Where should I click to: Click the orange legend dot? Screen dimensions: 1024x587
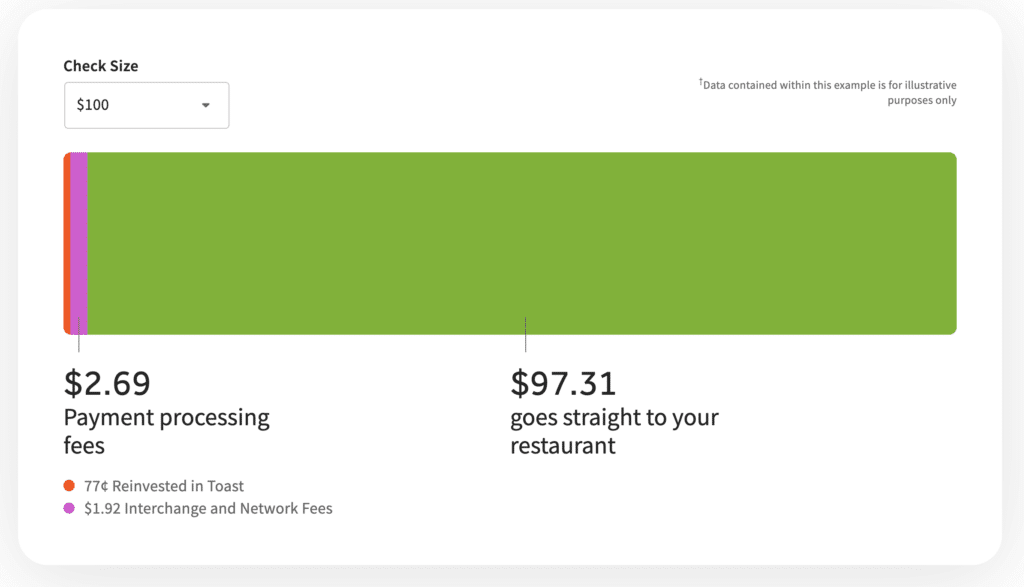(x=69, y=486)
